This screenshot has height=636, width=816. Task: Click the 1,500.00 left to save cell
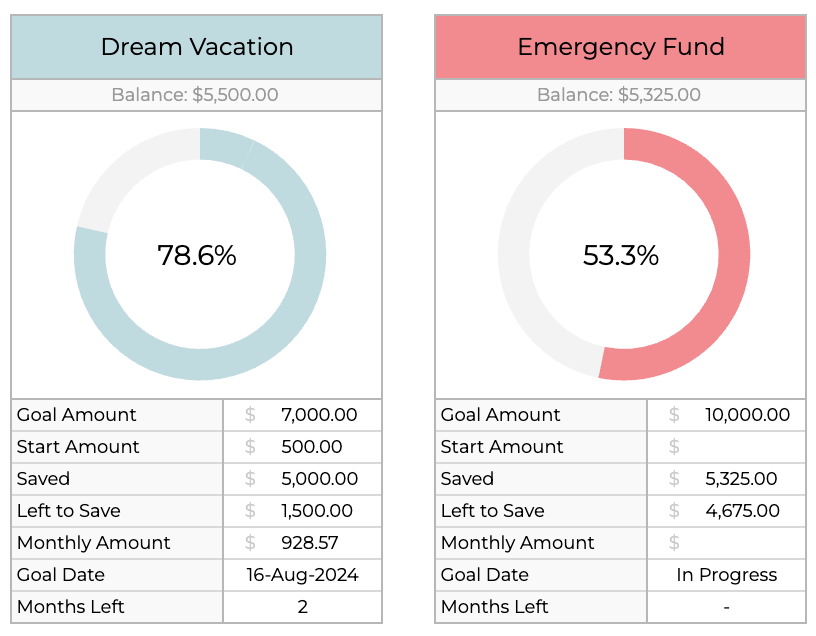[x=317, y=511]
